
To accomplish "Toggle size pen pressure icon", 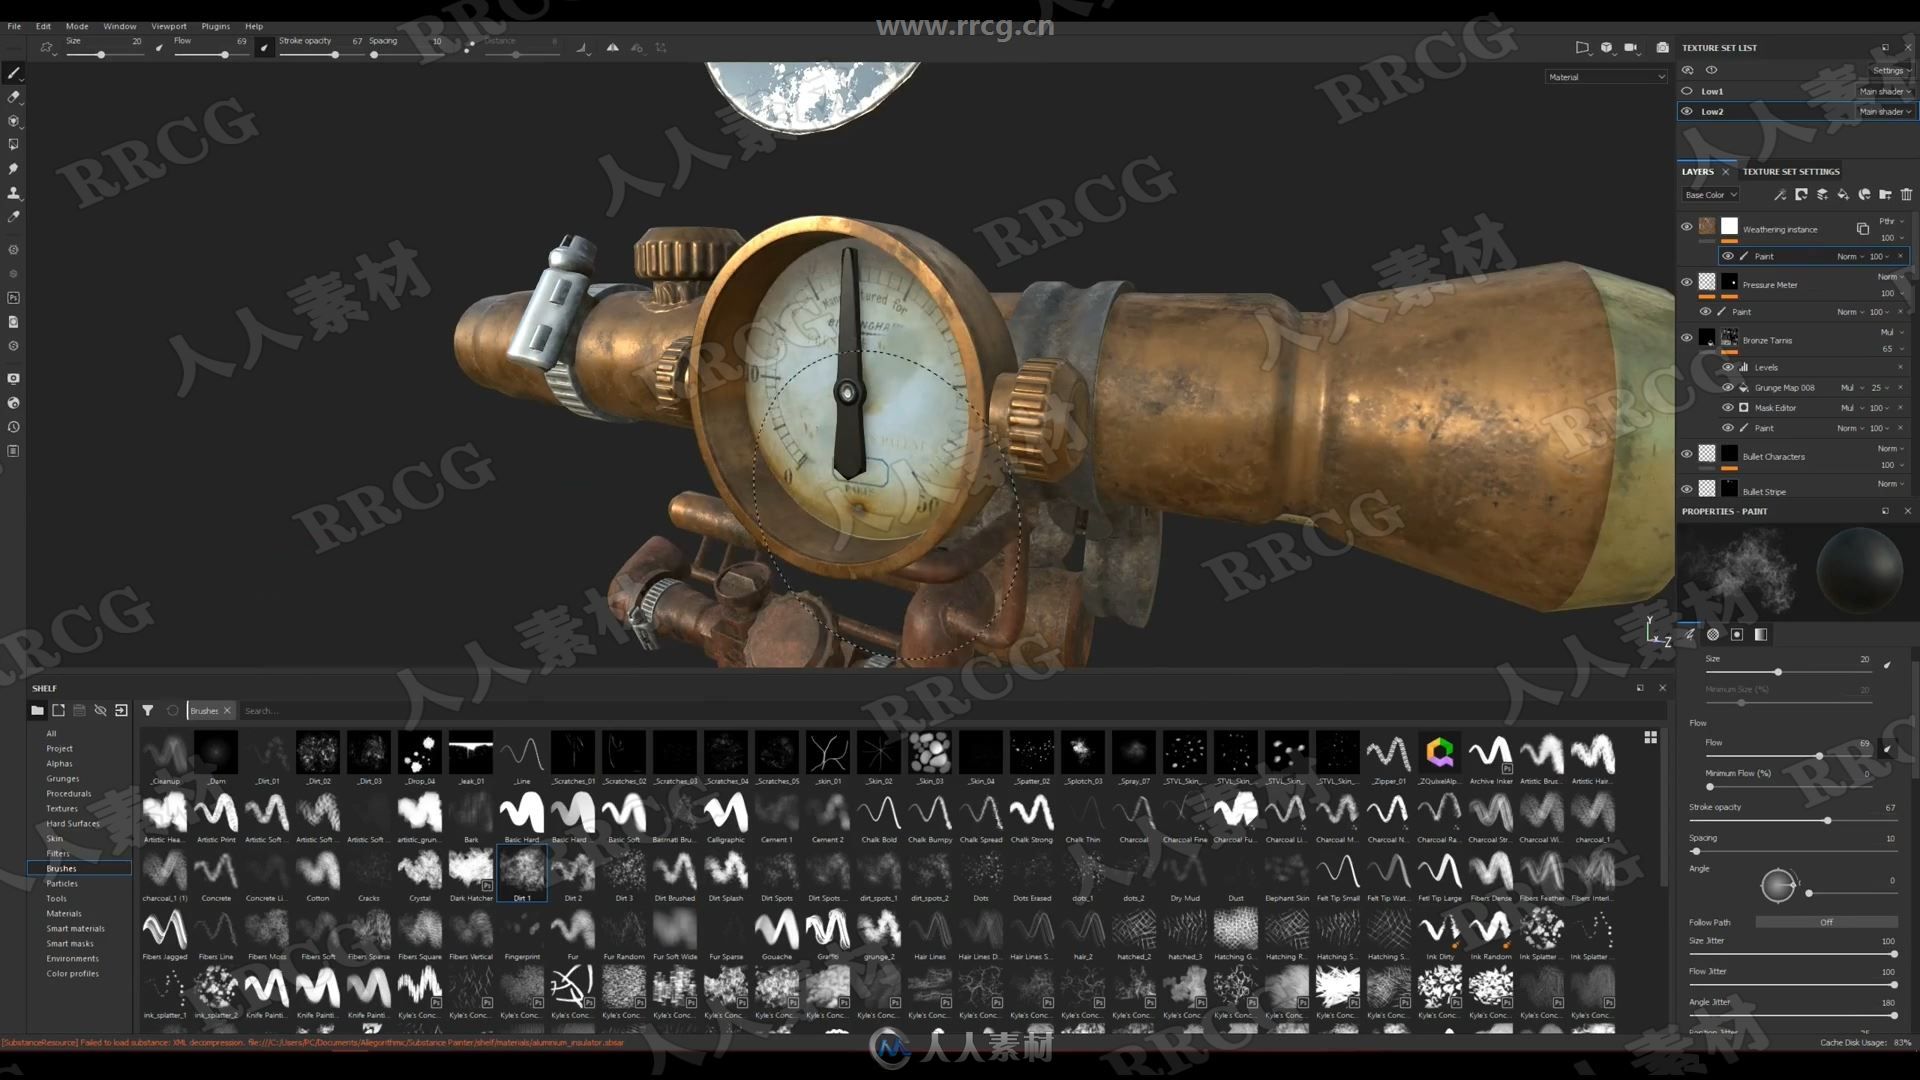I will [159, 47].
